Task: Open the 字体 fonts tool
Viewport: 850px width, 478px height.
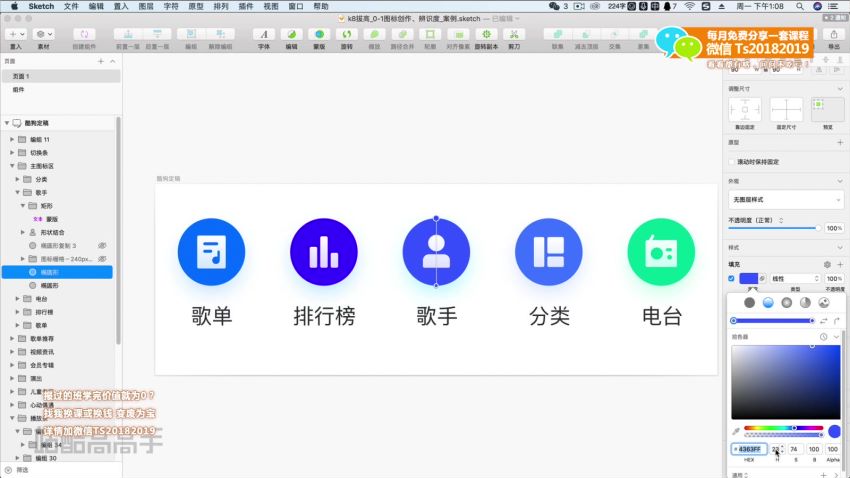Action: (x=264, y=34)
